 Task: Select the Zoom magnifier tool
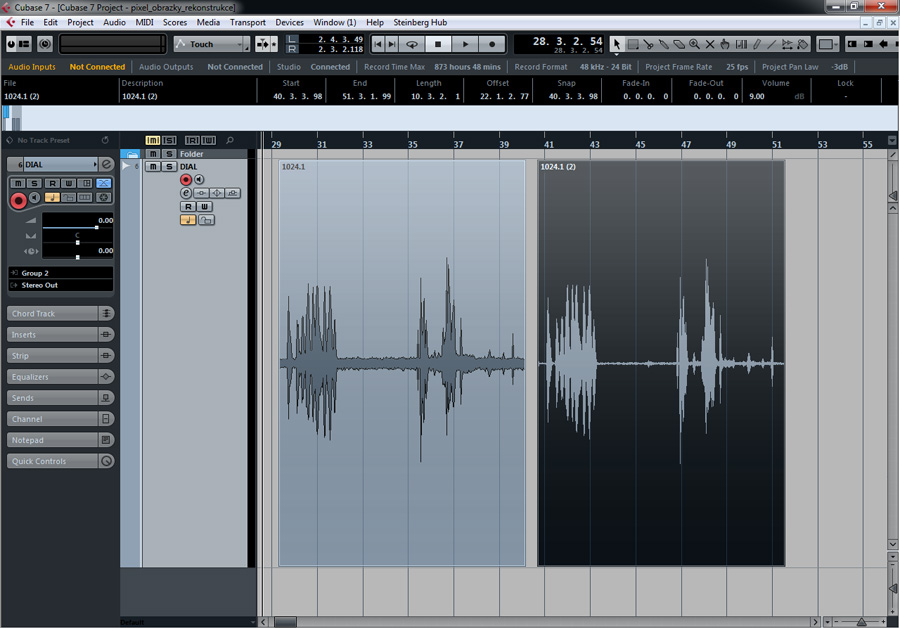(x=694, y=44)
